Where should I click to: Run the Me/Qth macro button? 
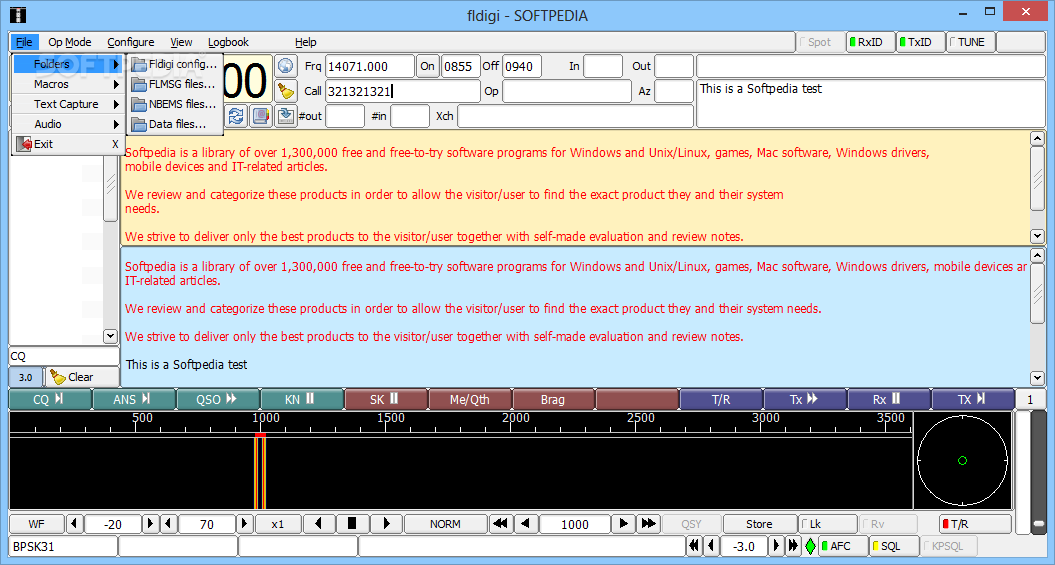coord(470,400)
